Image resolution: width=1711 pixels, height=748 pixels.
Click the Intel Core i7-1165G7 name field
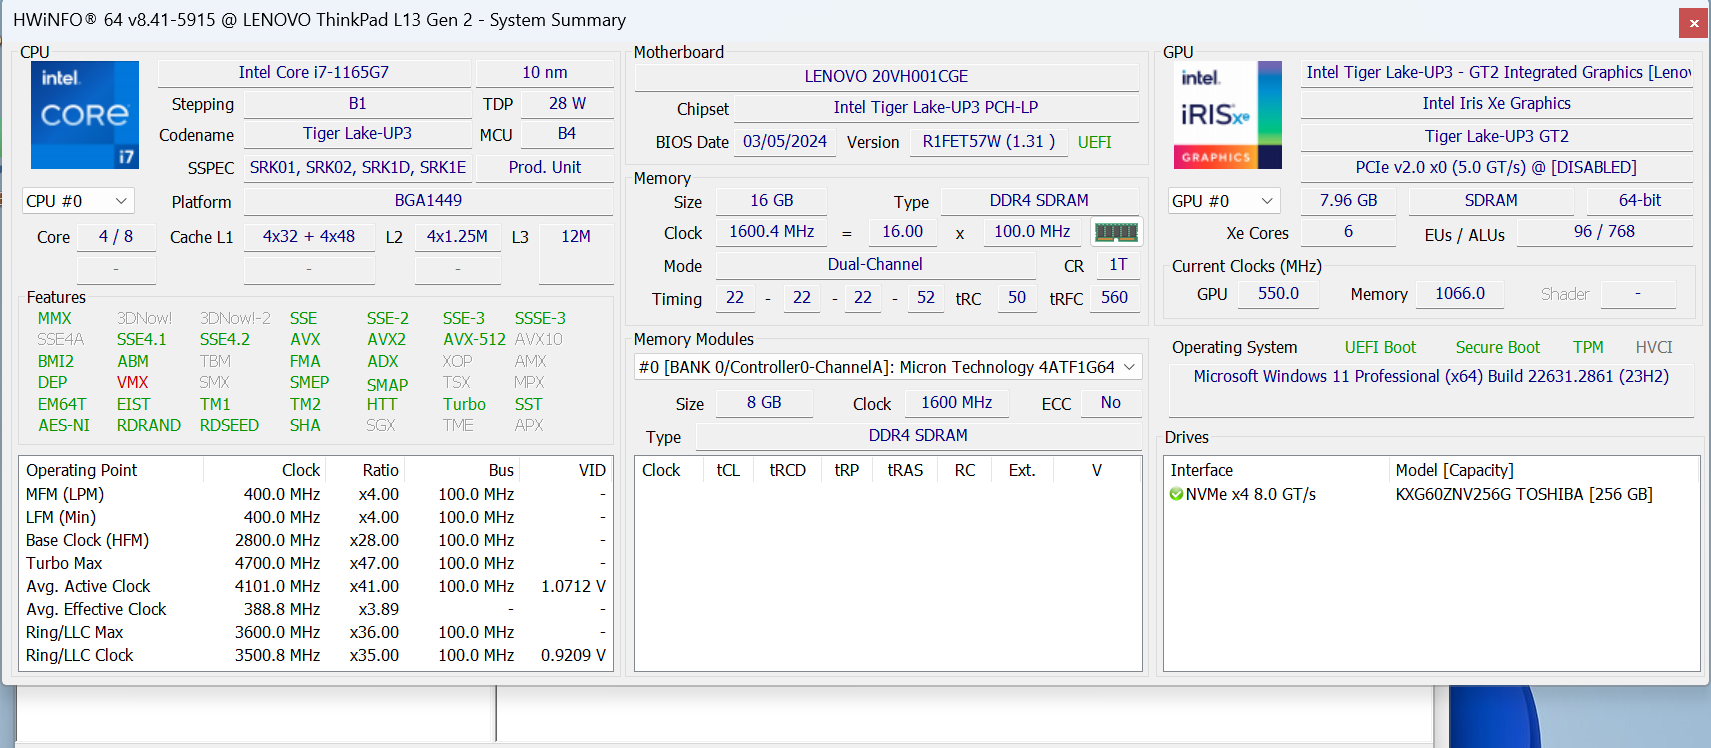(x=314, y=73)
